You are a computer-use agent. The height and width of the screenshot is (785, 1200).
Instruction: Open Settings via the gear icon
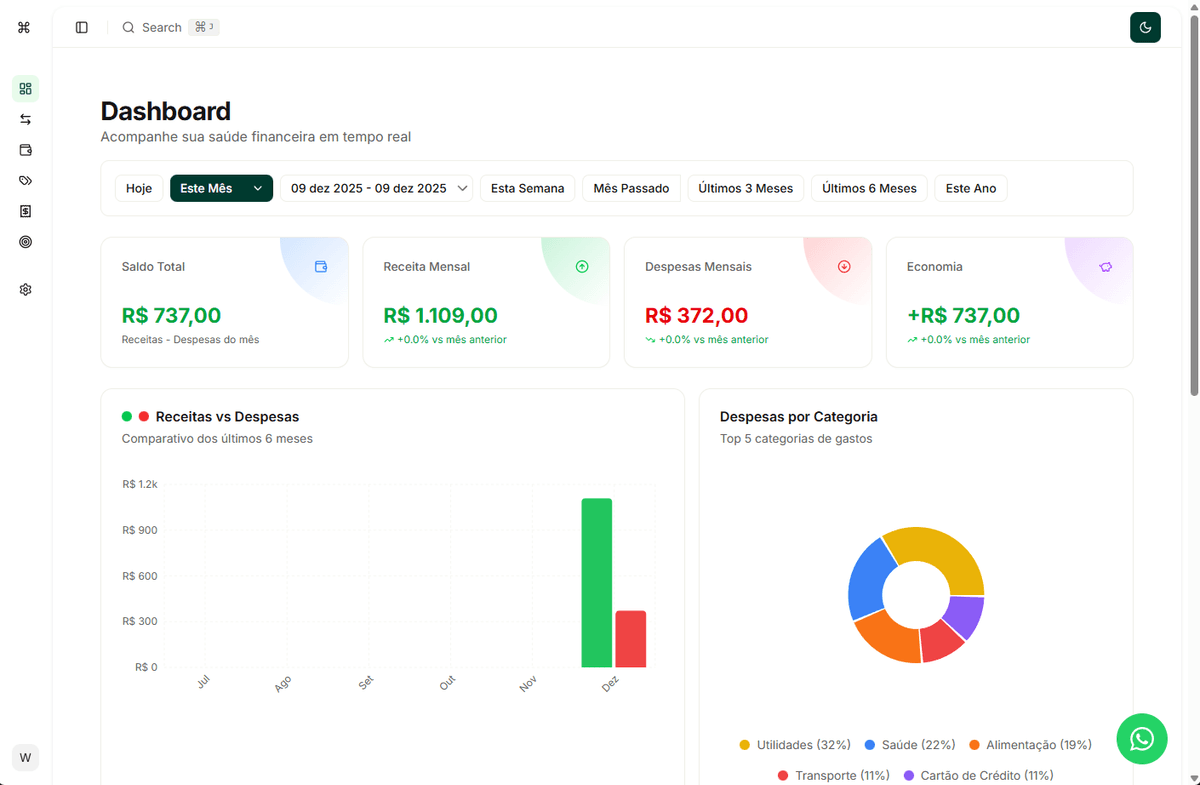click(x=25, y=289)
